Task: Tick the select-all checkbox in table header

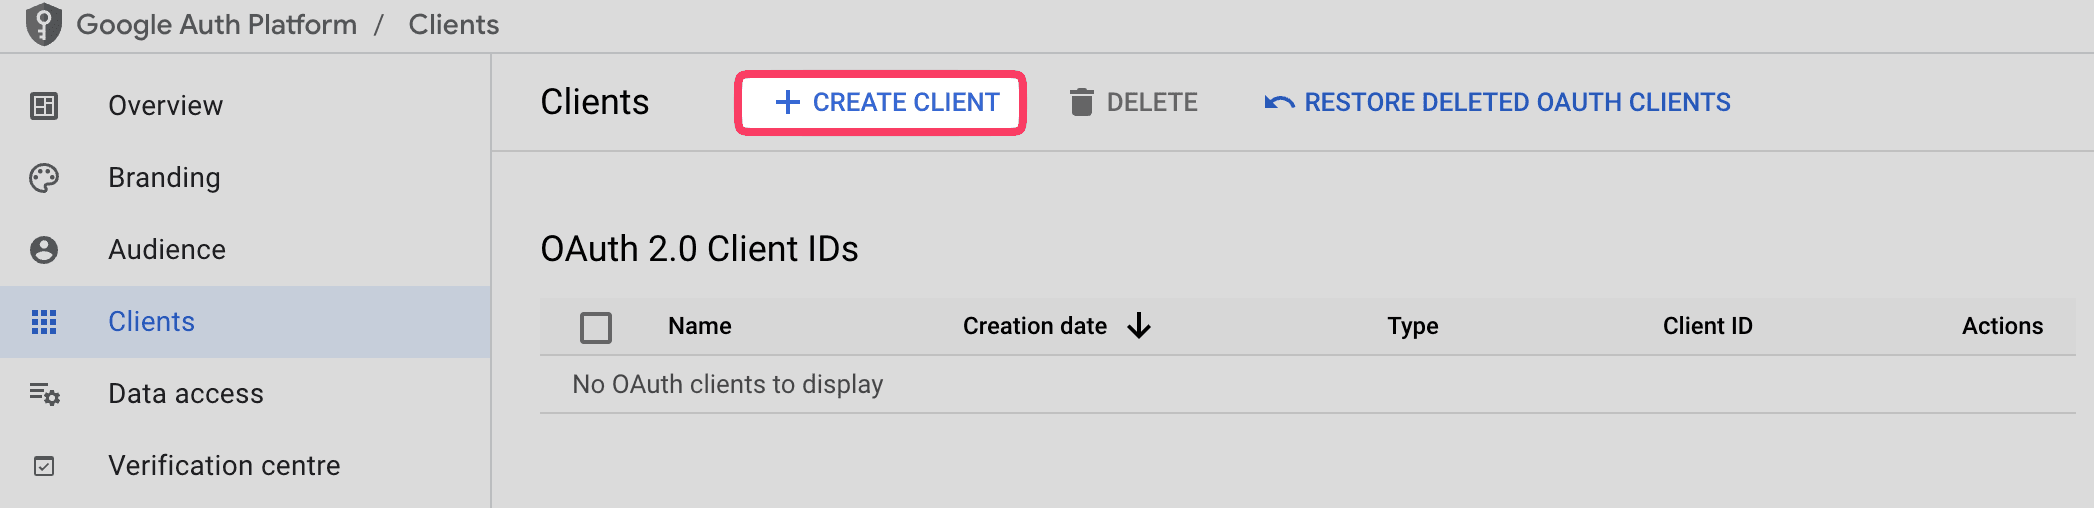Action: coord(596,327)
